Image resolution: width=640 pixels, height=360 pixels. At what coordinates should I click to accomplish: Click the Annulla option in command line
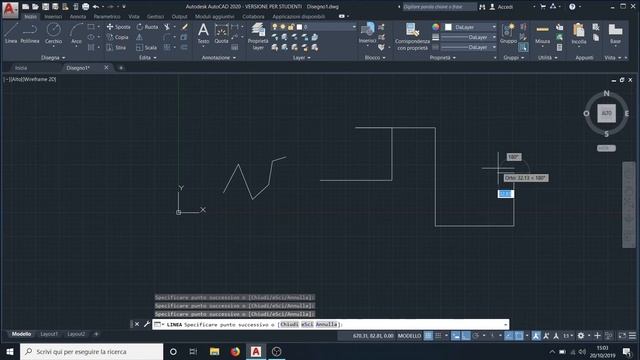tap(327, 324)
